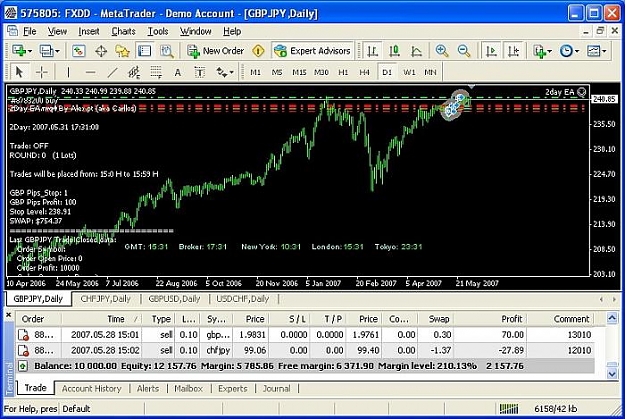Open the Data Window crosshair icon

point(101,51)
